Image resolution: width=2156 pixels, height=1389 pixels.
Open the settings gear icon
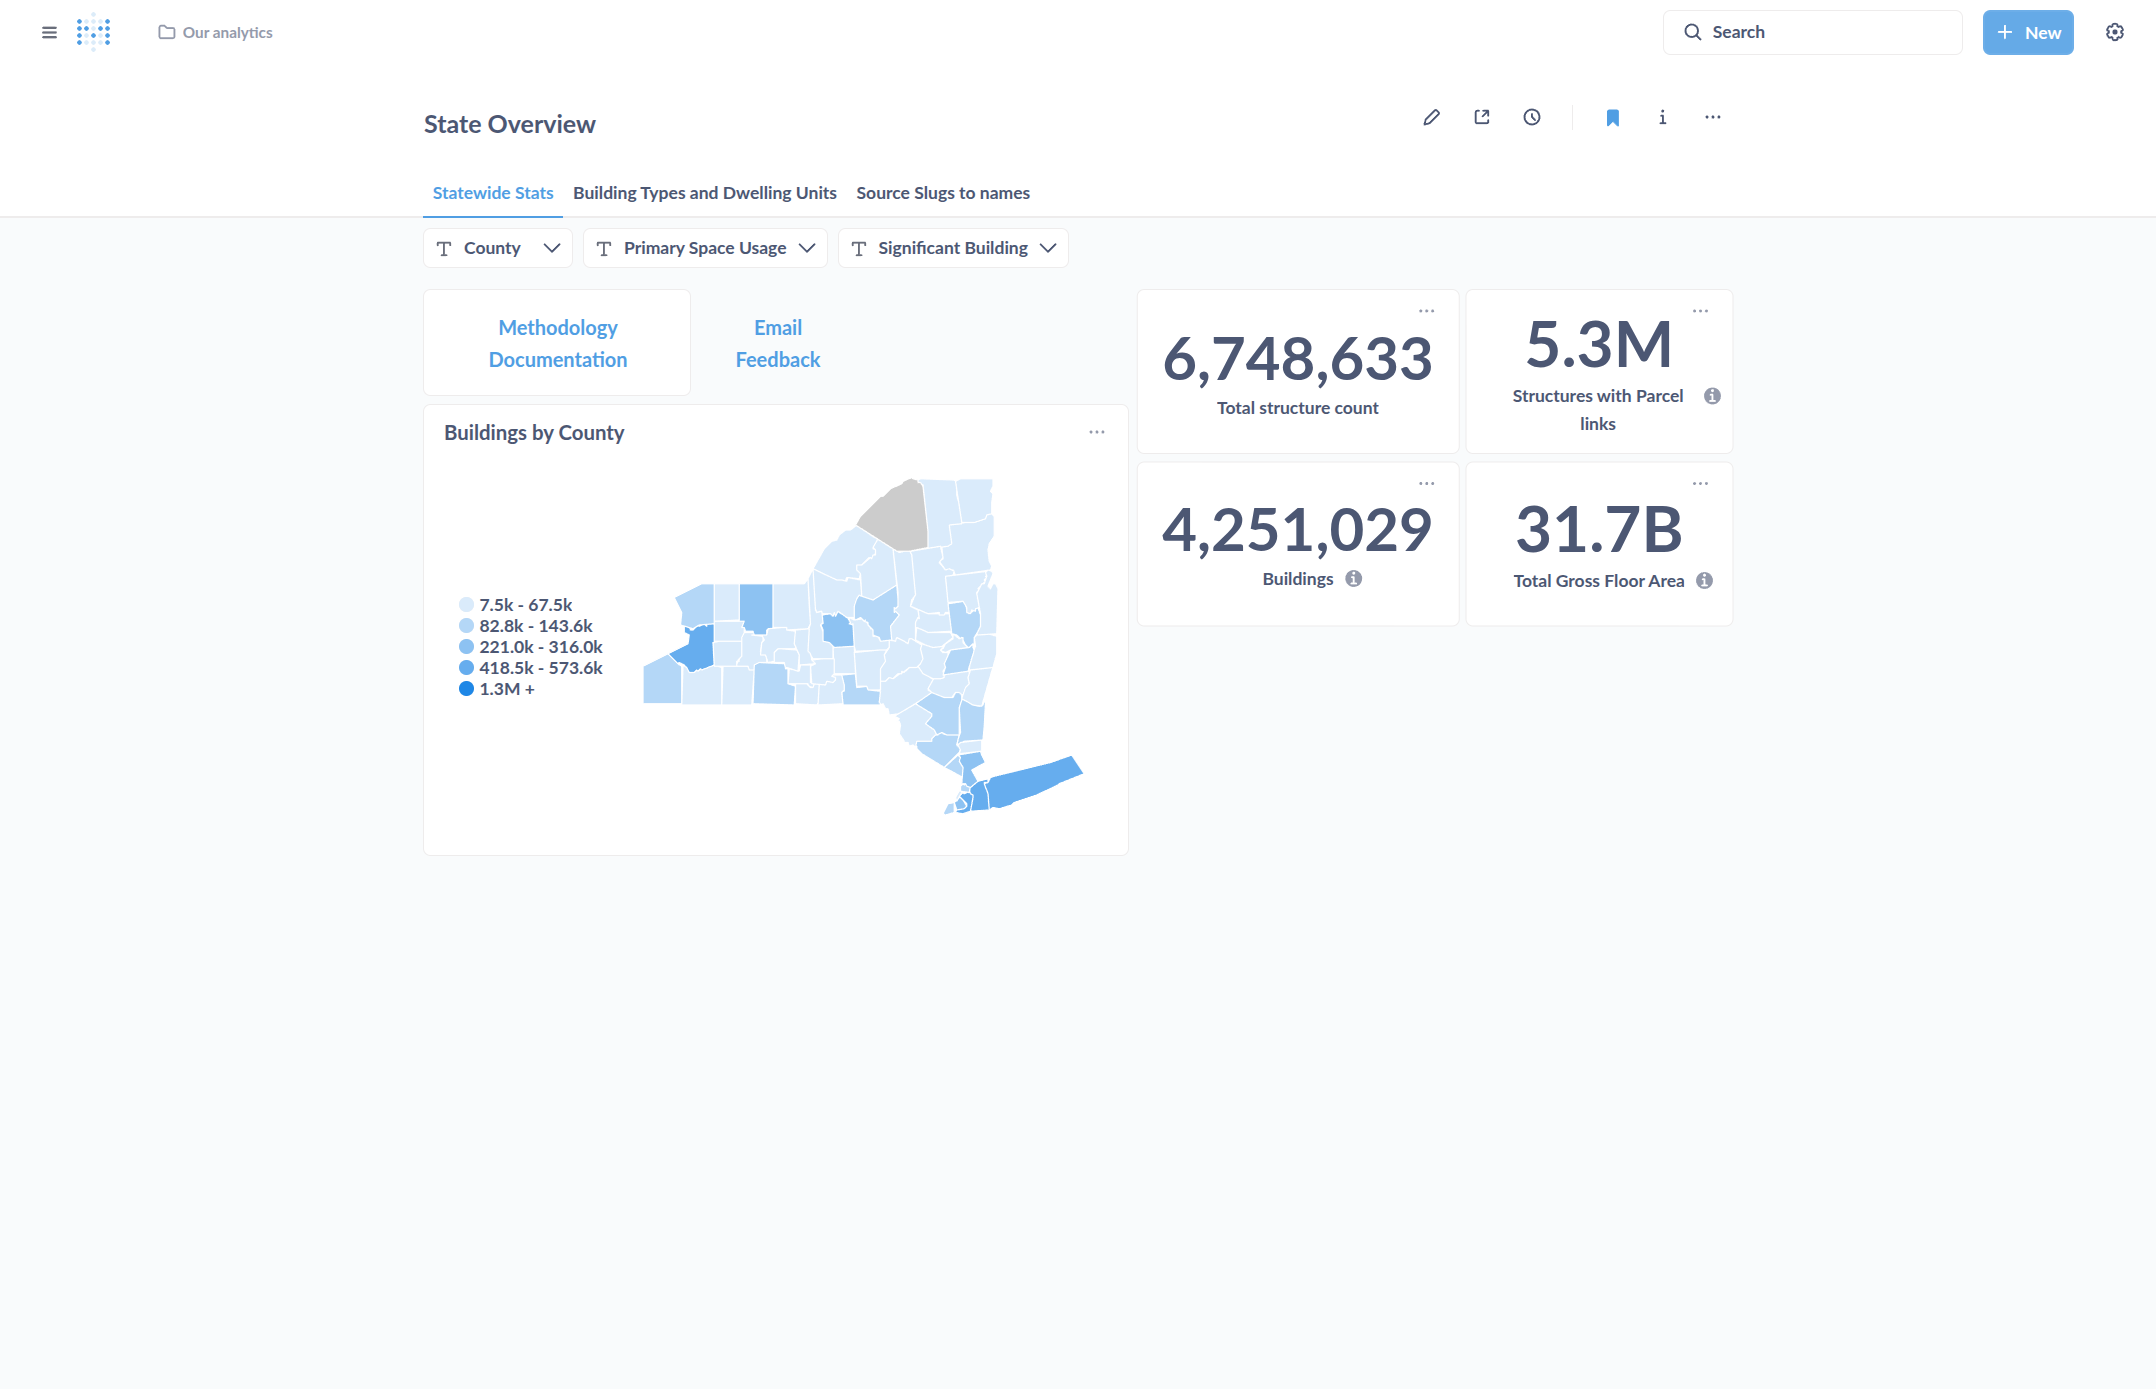pos(2114,32)
